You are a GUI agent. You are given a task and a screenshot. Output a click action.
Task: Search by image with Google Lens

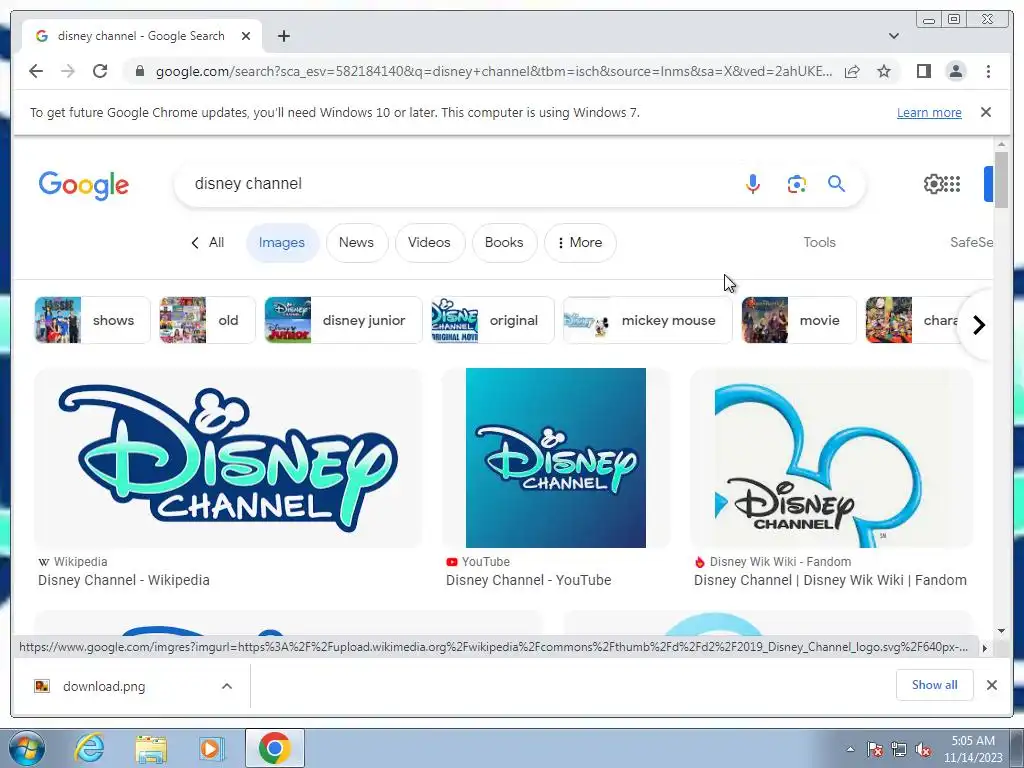[x=796, y=184]
